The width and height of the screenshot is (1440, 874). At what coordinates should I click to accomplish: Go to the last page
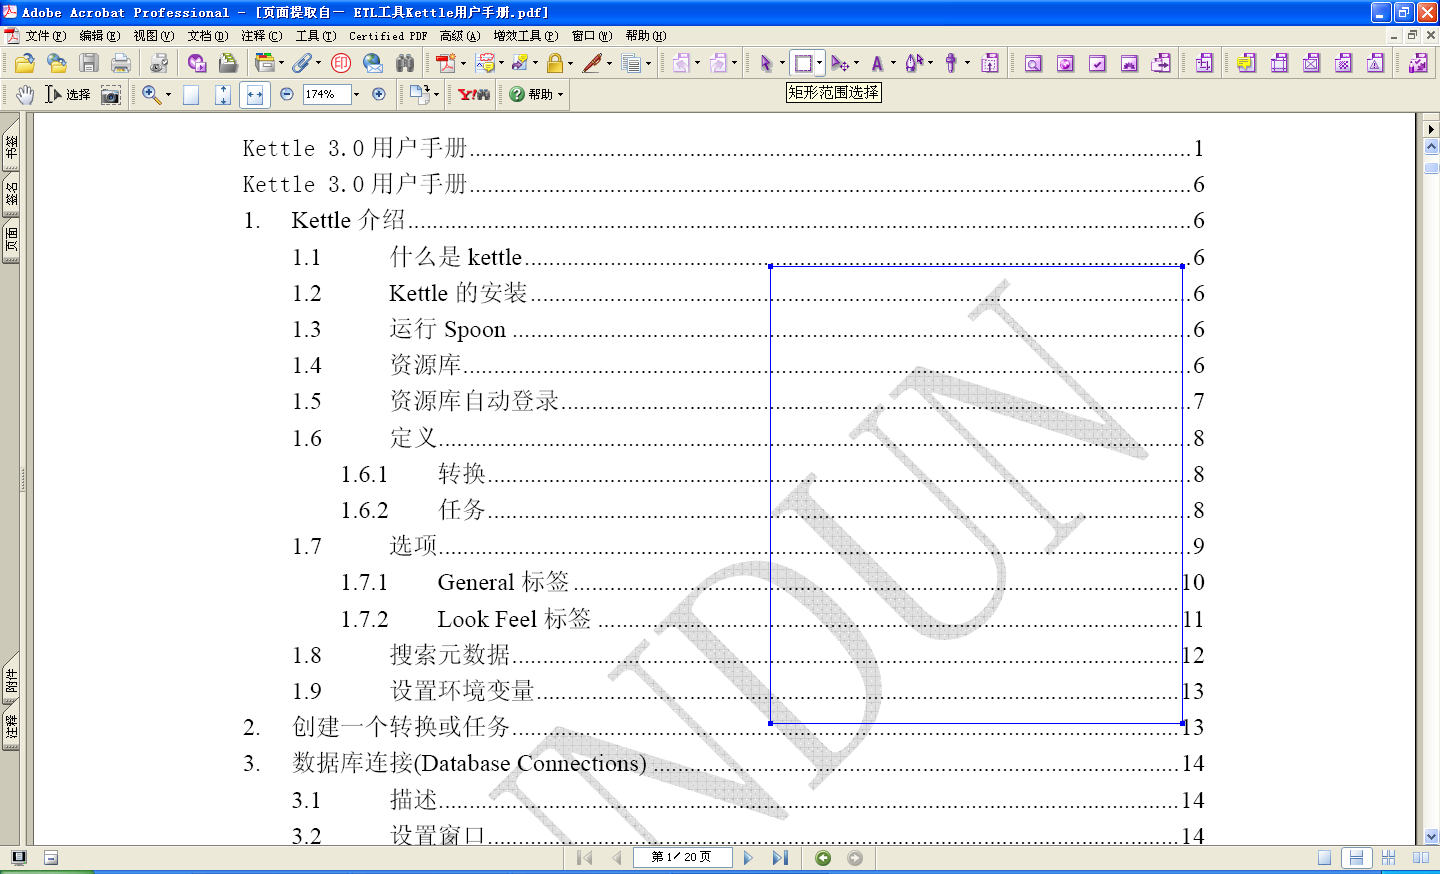pos(780,857)
